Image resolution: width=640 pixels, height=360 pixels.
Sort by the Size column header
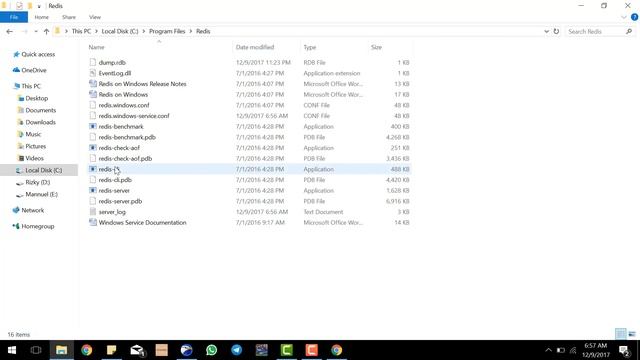(376, 47)
